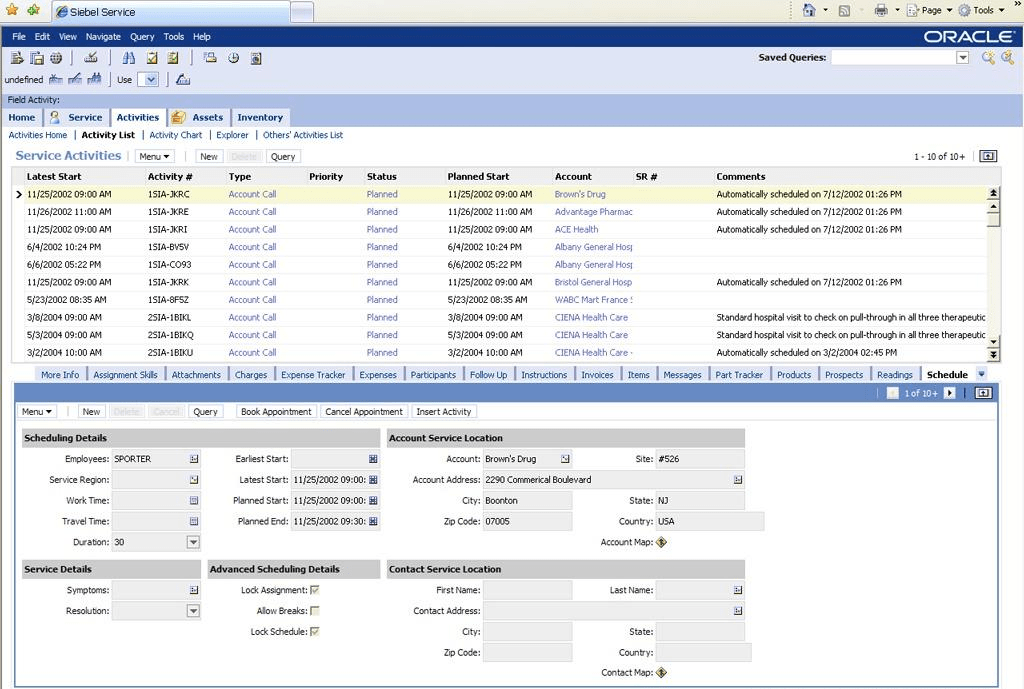Image resolution: width=1024 pixels, height=689 pixels.
Task: Open the Employees pick list icon
Action: (x=194, y=459)
